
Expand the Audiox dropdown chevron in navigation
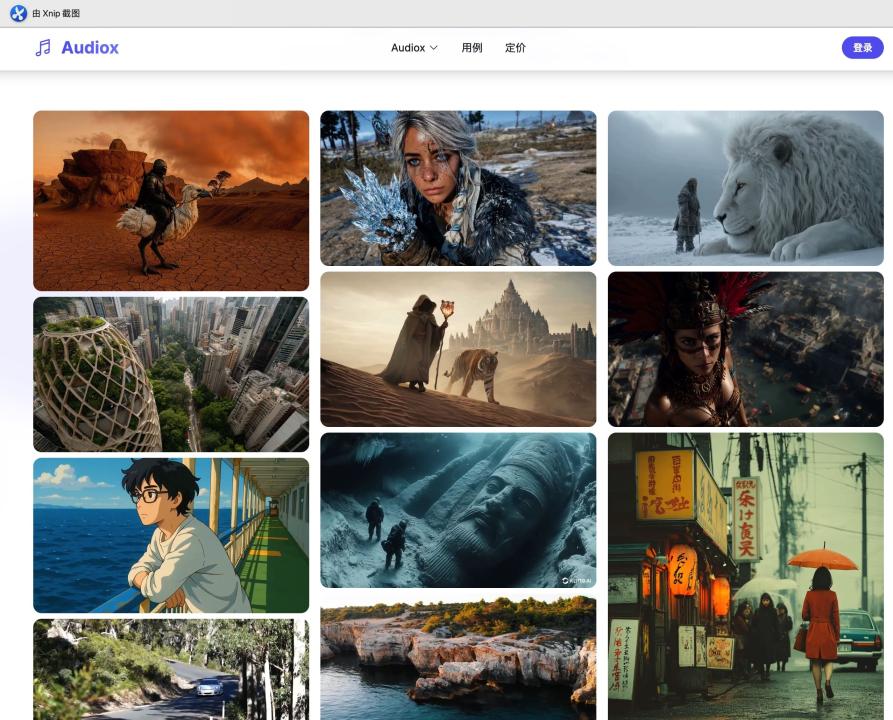434,48
